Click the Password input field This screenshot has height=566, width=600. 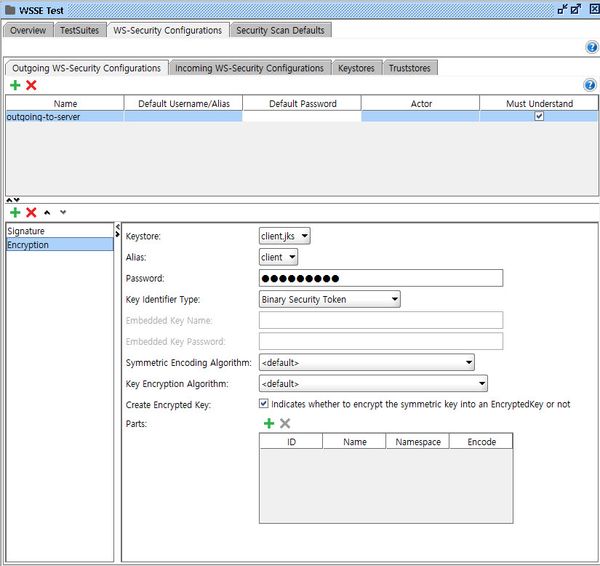pos(380,278)
